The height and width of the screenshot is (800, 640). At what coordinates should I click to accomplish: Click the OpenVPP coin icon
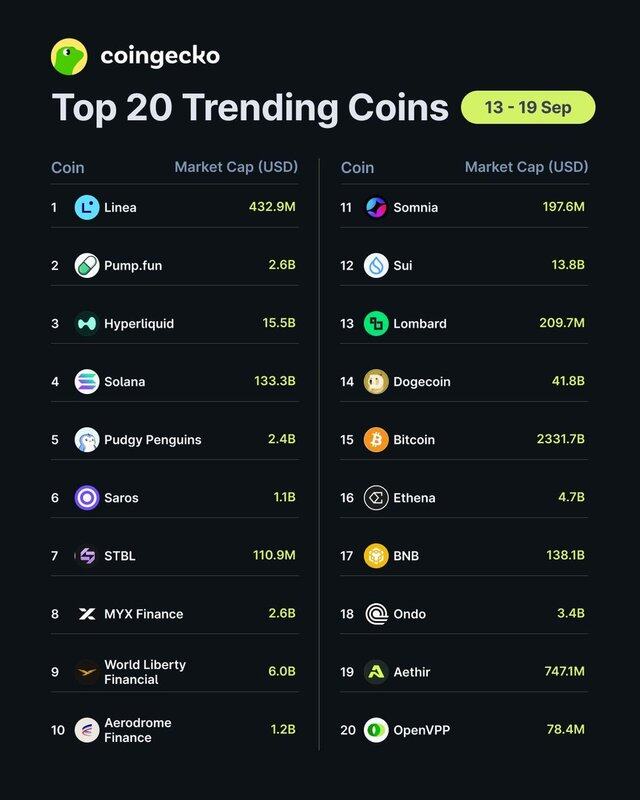pyautogui.click(x=376, y=730)
